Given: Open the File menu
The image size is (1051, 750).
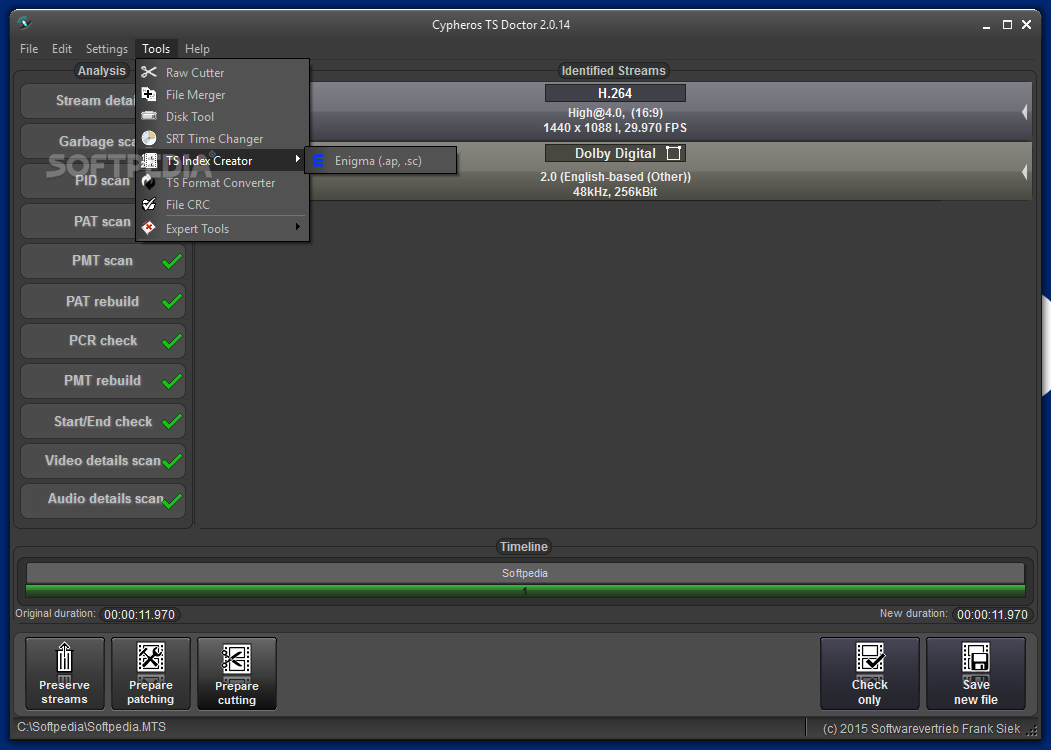Looking at the screenshot, I should [x=29, y=49].
